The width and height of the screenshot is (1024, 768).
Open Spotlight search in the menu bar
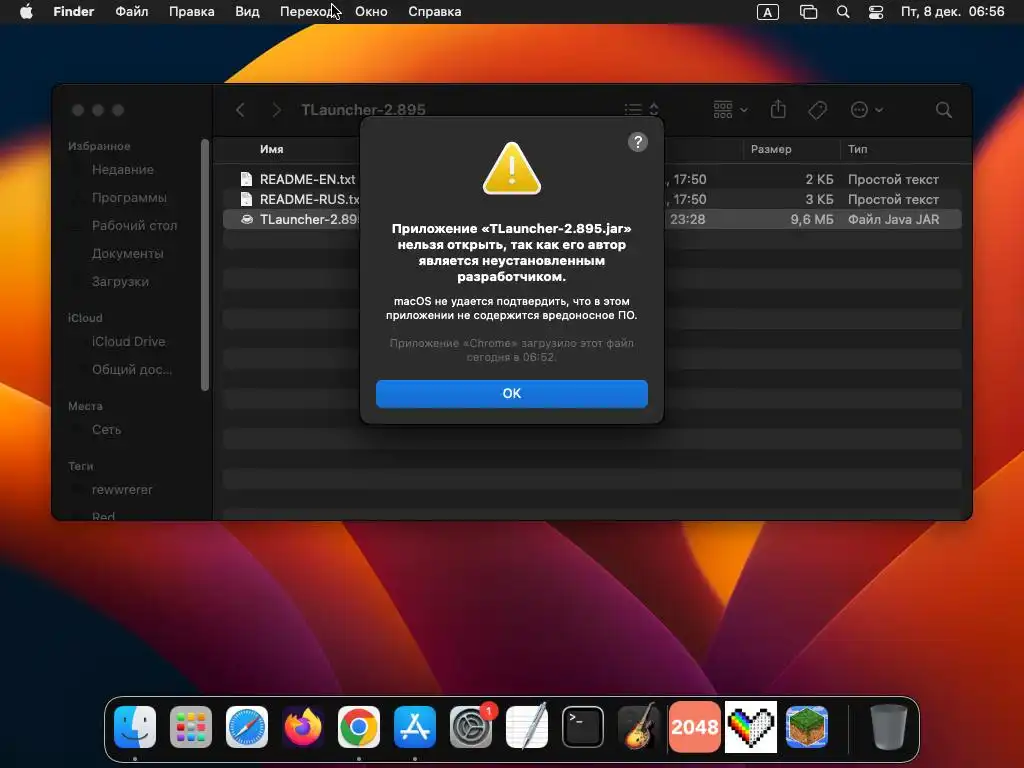[x=843, y=12]
